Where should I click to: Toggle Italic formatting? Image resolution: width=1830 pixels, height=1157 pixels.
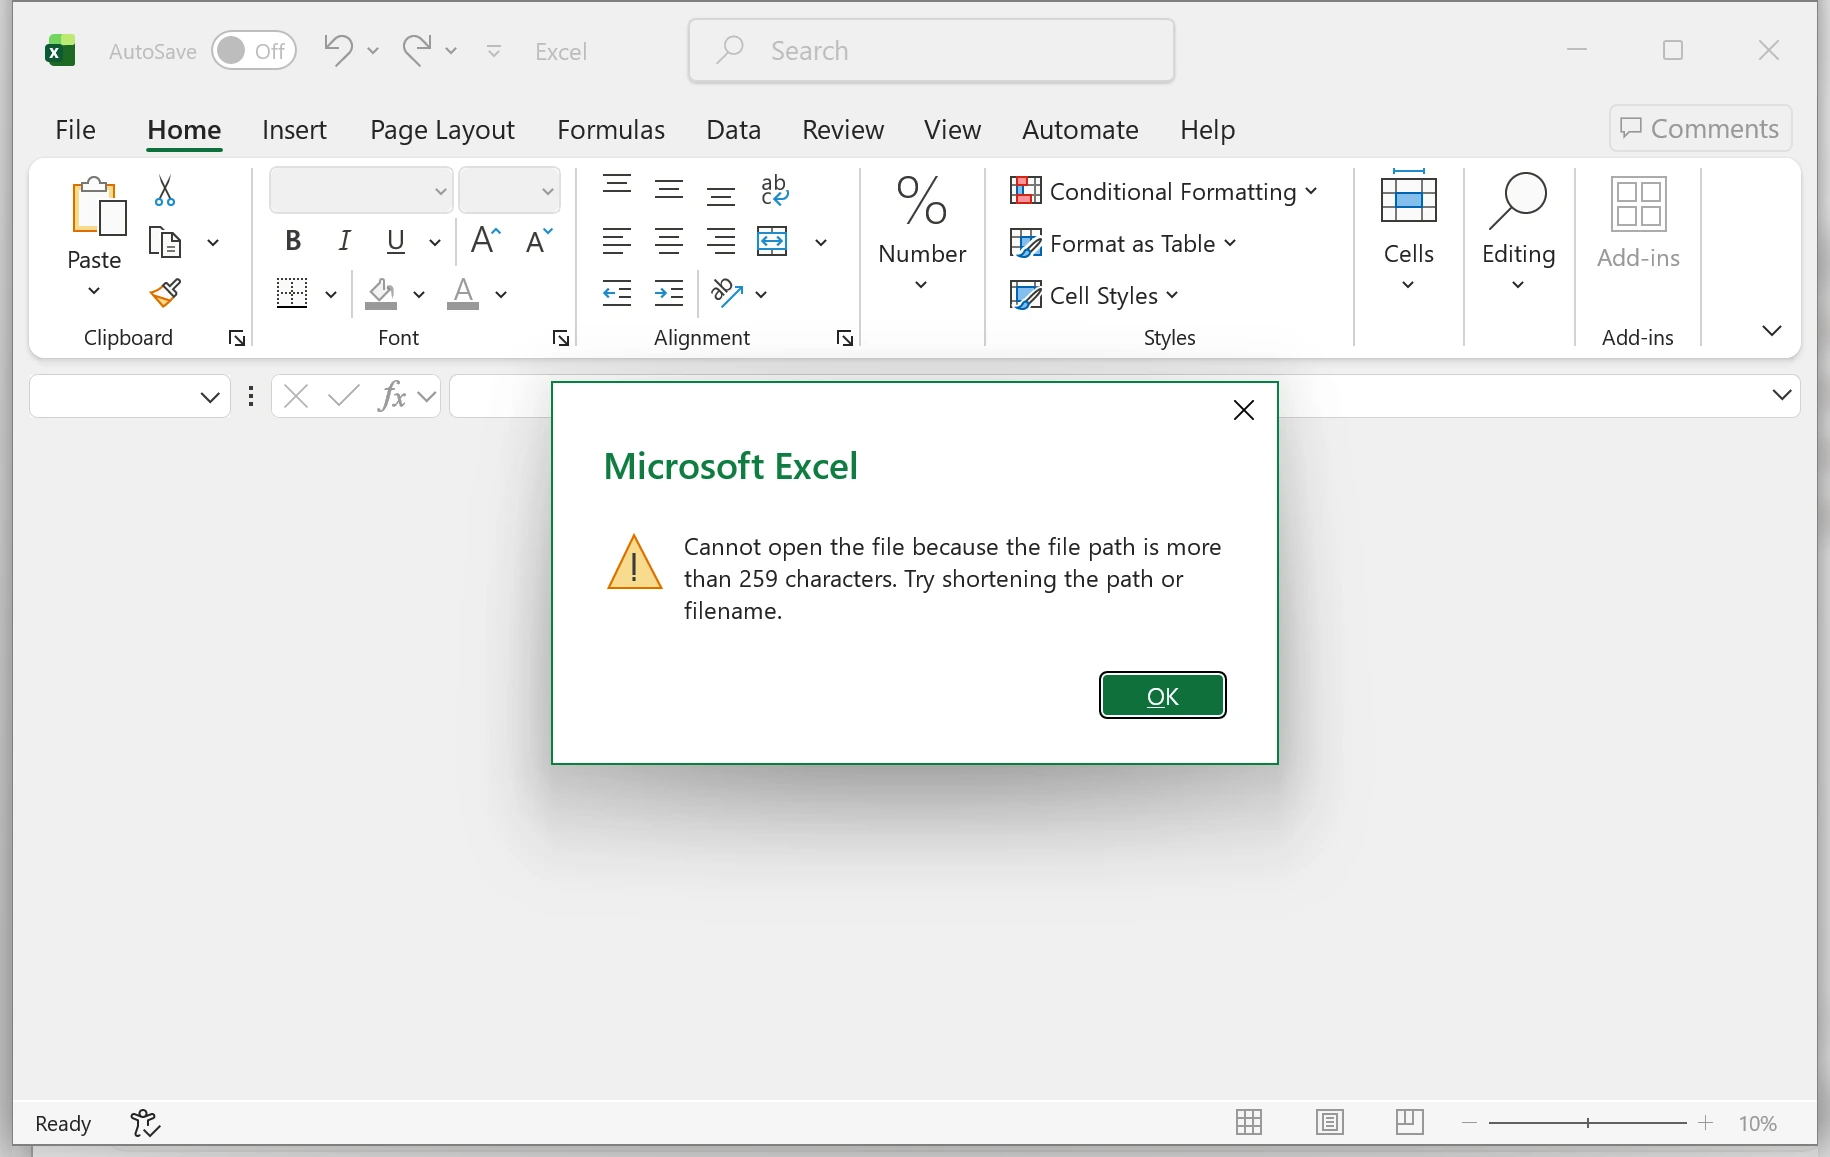click(345, 241)
